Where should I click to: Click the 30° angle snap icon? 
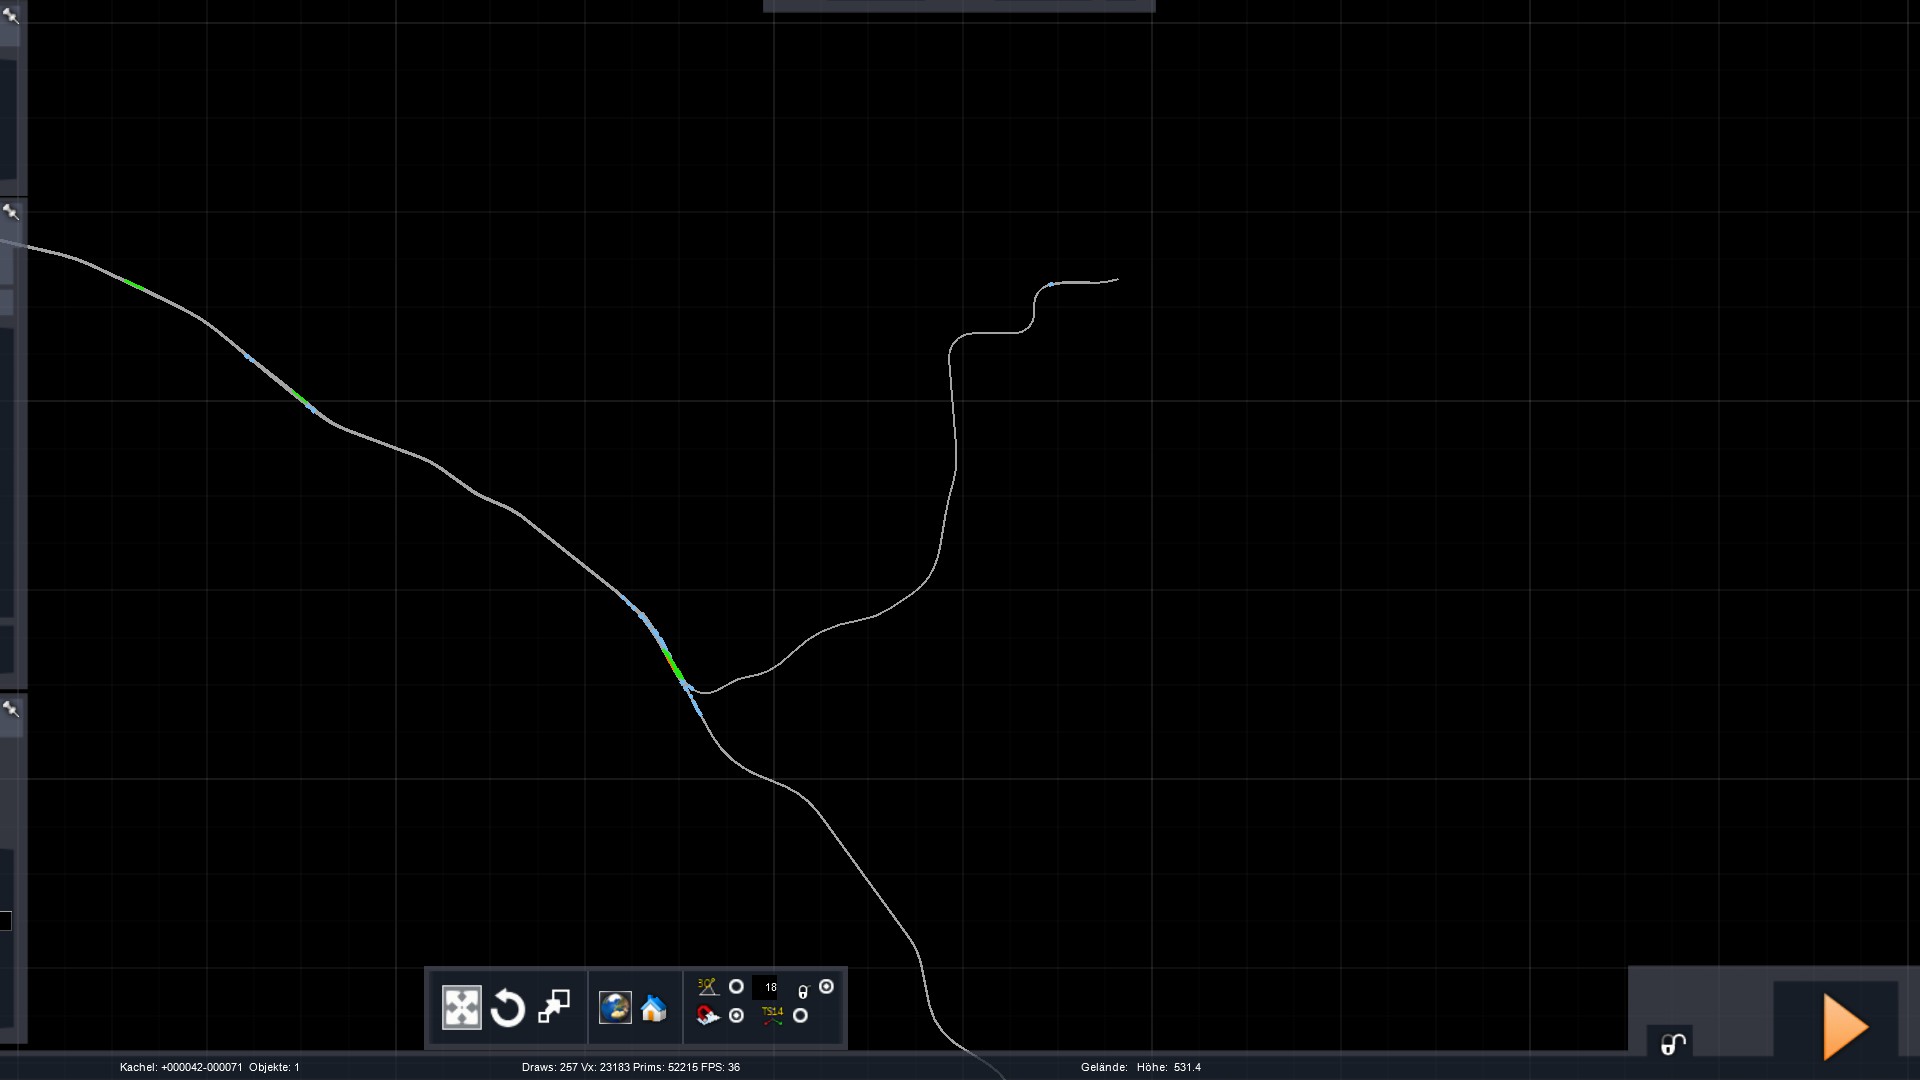tap(708, 987)
